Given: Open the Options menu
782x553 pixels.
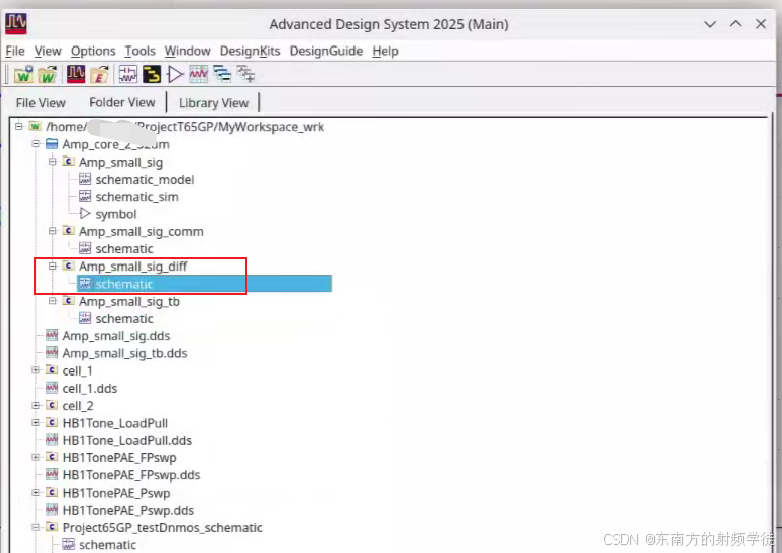Looking at the screenshot, I should pos(93,51).
